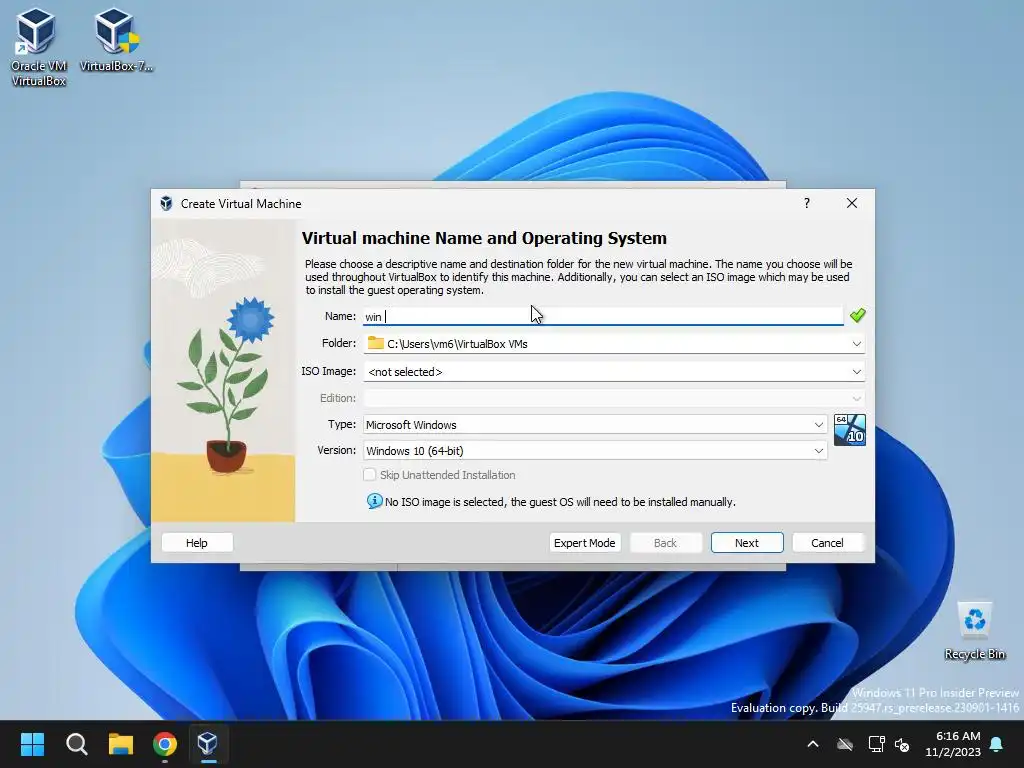Toggle Skip Unattended Installation checkbox
This screenshot has height=768, width=1024.
click(x=370, y=475)
